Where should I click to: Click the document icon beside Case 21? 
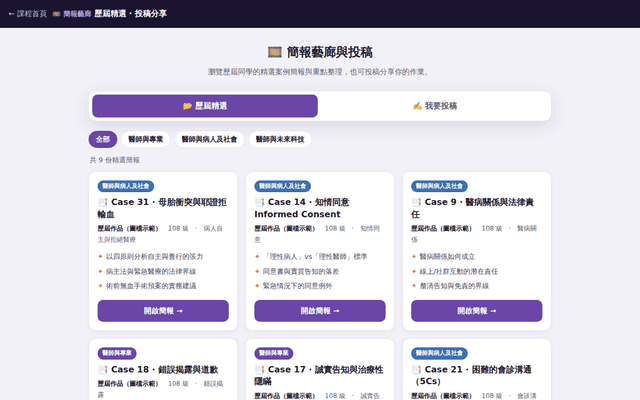coord(416,369)
